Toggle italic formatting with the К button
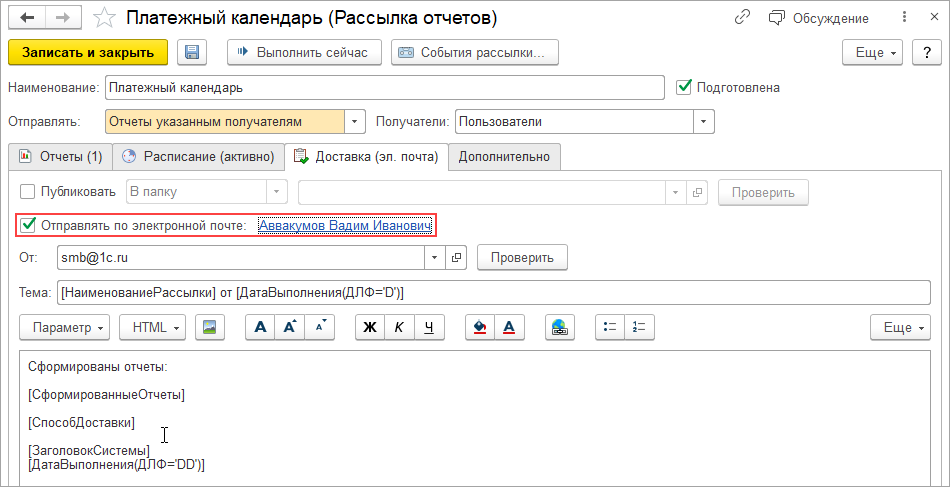 pos(399,327)
